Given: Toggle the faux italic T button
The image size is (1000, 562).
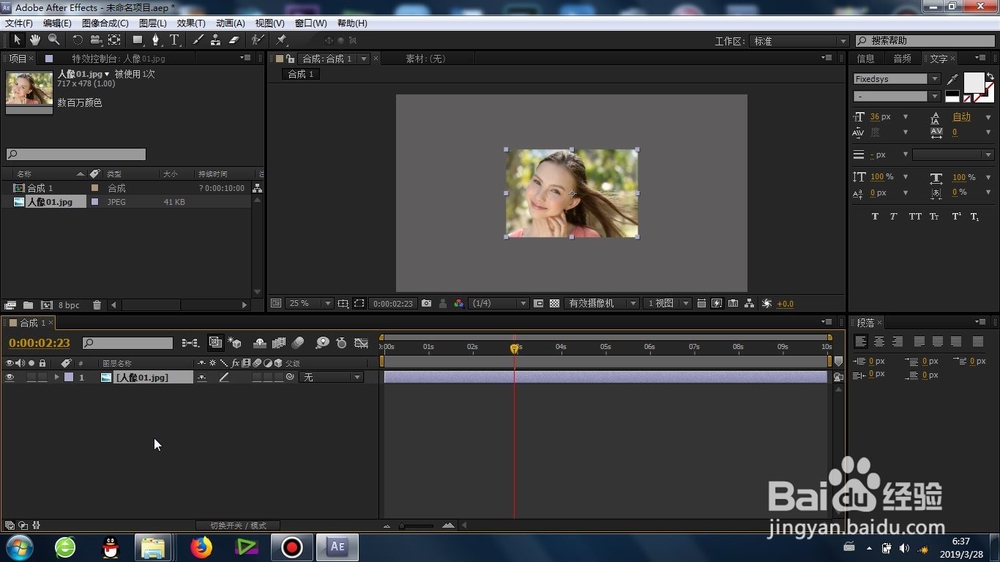Looking at the screenshot, I should tap(893, 217).
